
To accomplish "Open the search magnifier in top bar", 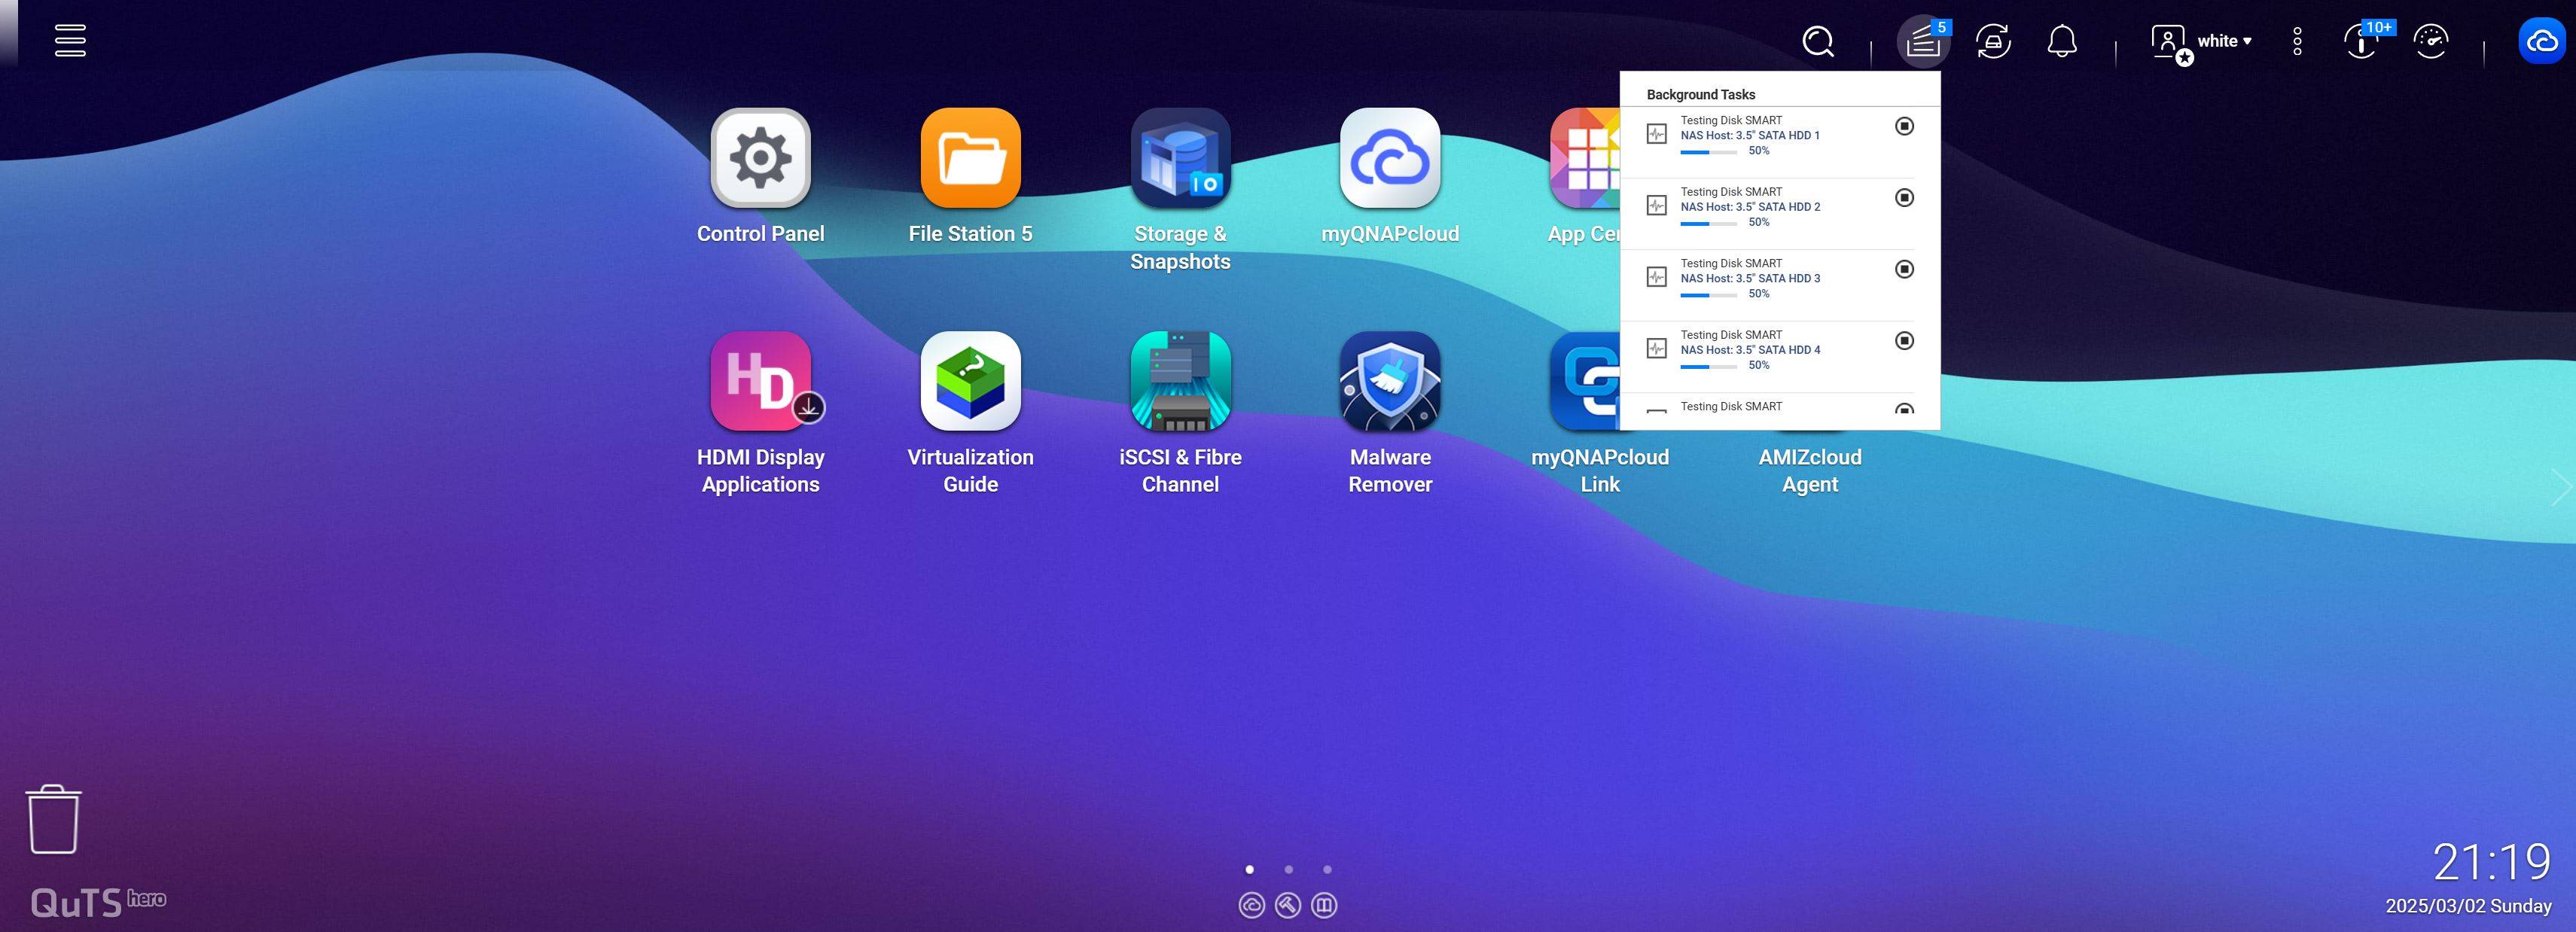I will [1818, 41].
